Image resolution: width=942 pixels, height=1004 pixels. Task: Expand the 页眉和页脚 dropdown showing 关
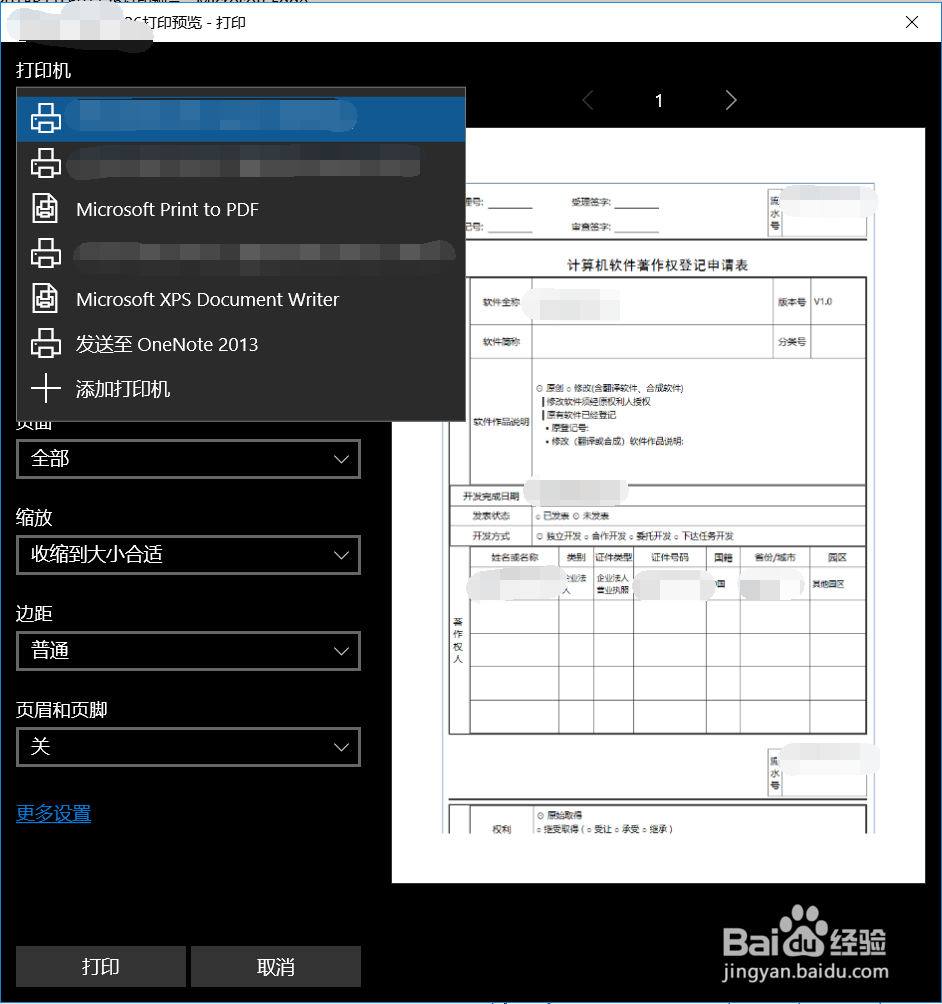pos(188,747)
